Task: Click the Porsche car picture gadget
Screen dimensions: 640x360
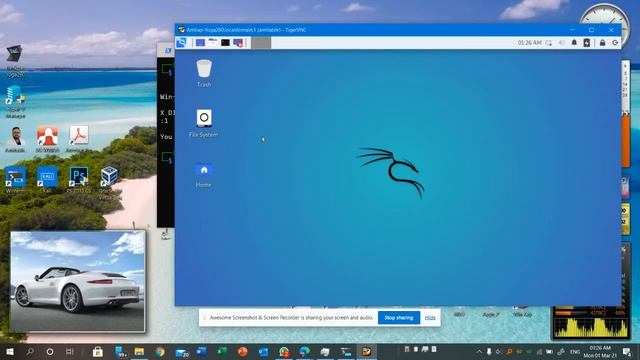Action: click(78, 281)
